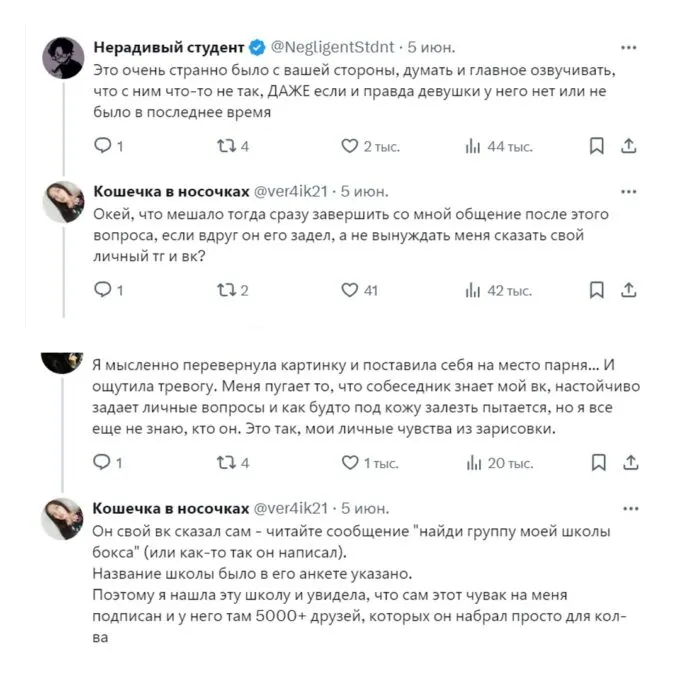Bookmark Нерадивый студент's tweet
Screen dimensions: 680x680
pos(597,147)
